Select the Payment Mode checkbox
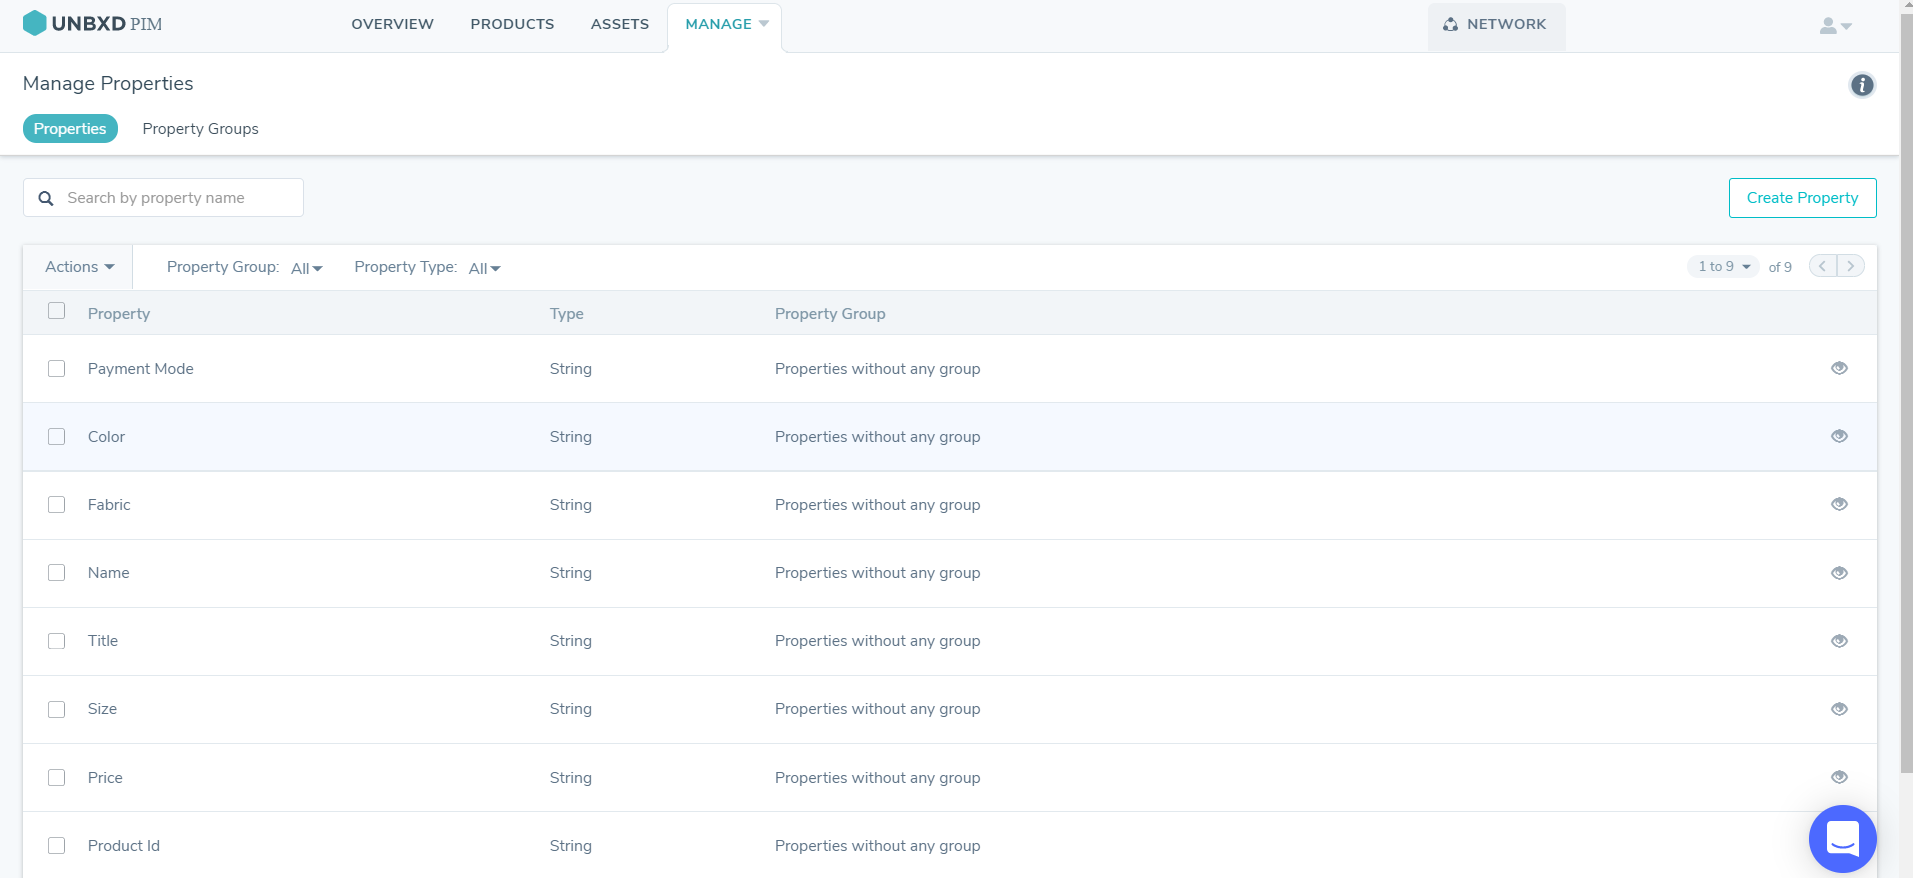1913x878 pixels. (57, 369)
